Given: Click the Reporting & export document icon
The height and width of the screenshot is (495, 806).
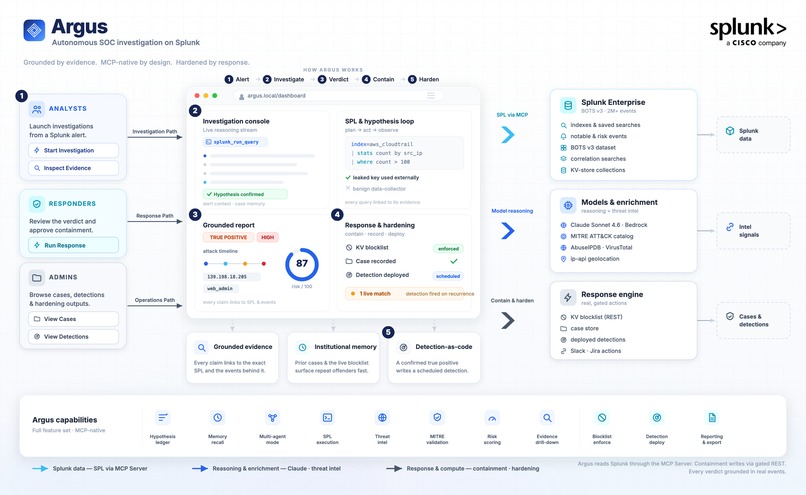Looking at the screenshot, I should coord(712,417).
